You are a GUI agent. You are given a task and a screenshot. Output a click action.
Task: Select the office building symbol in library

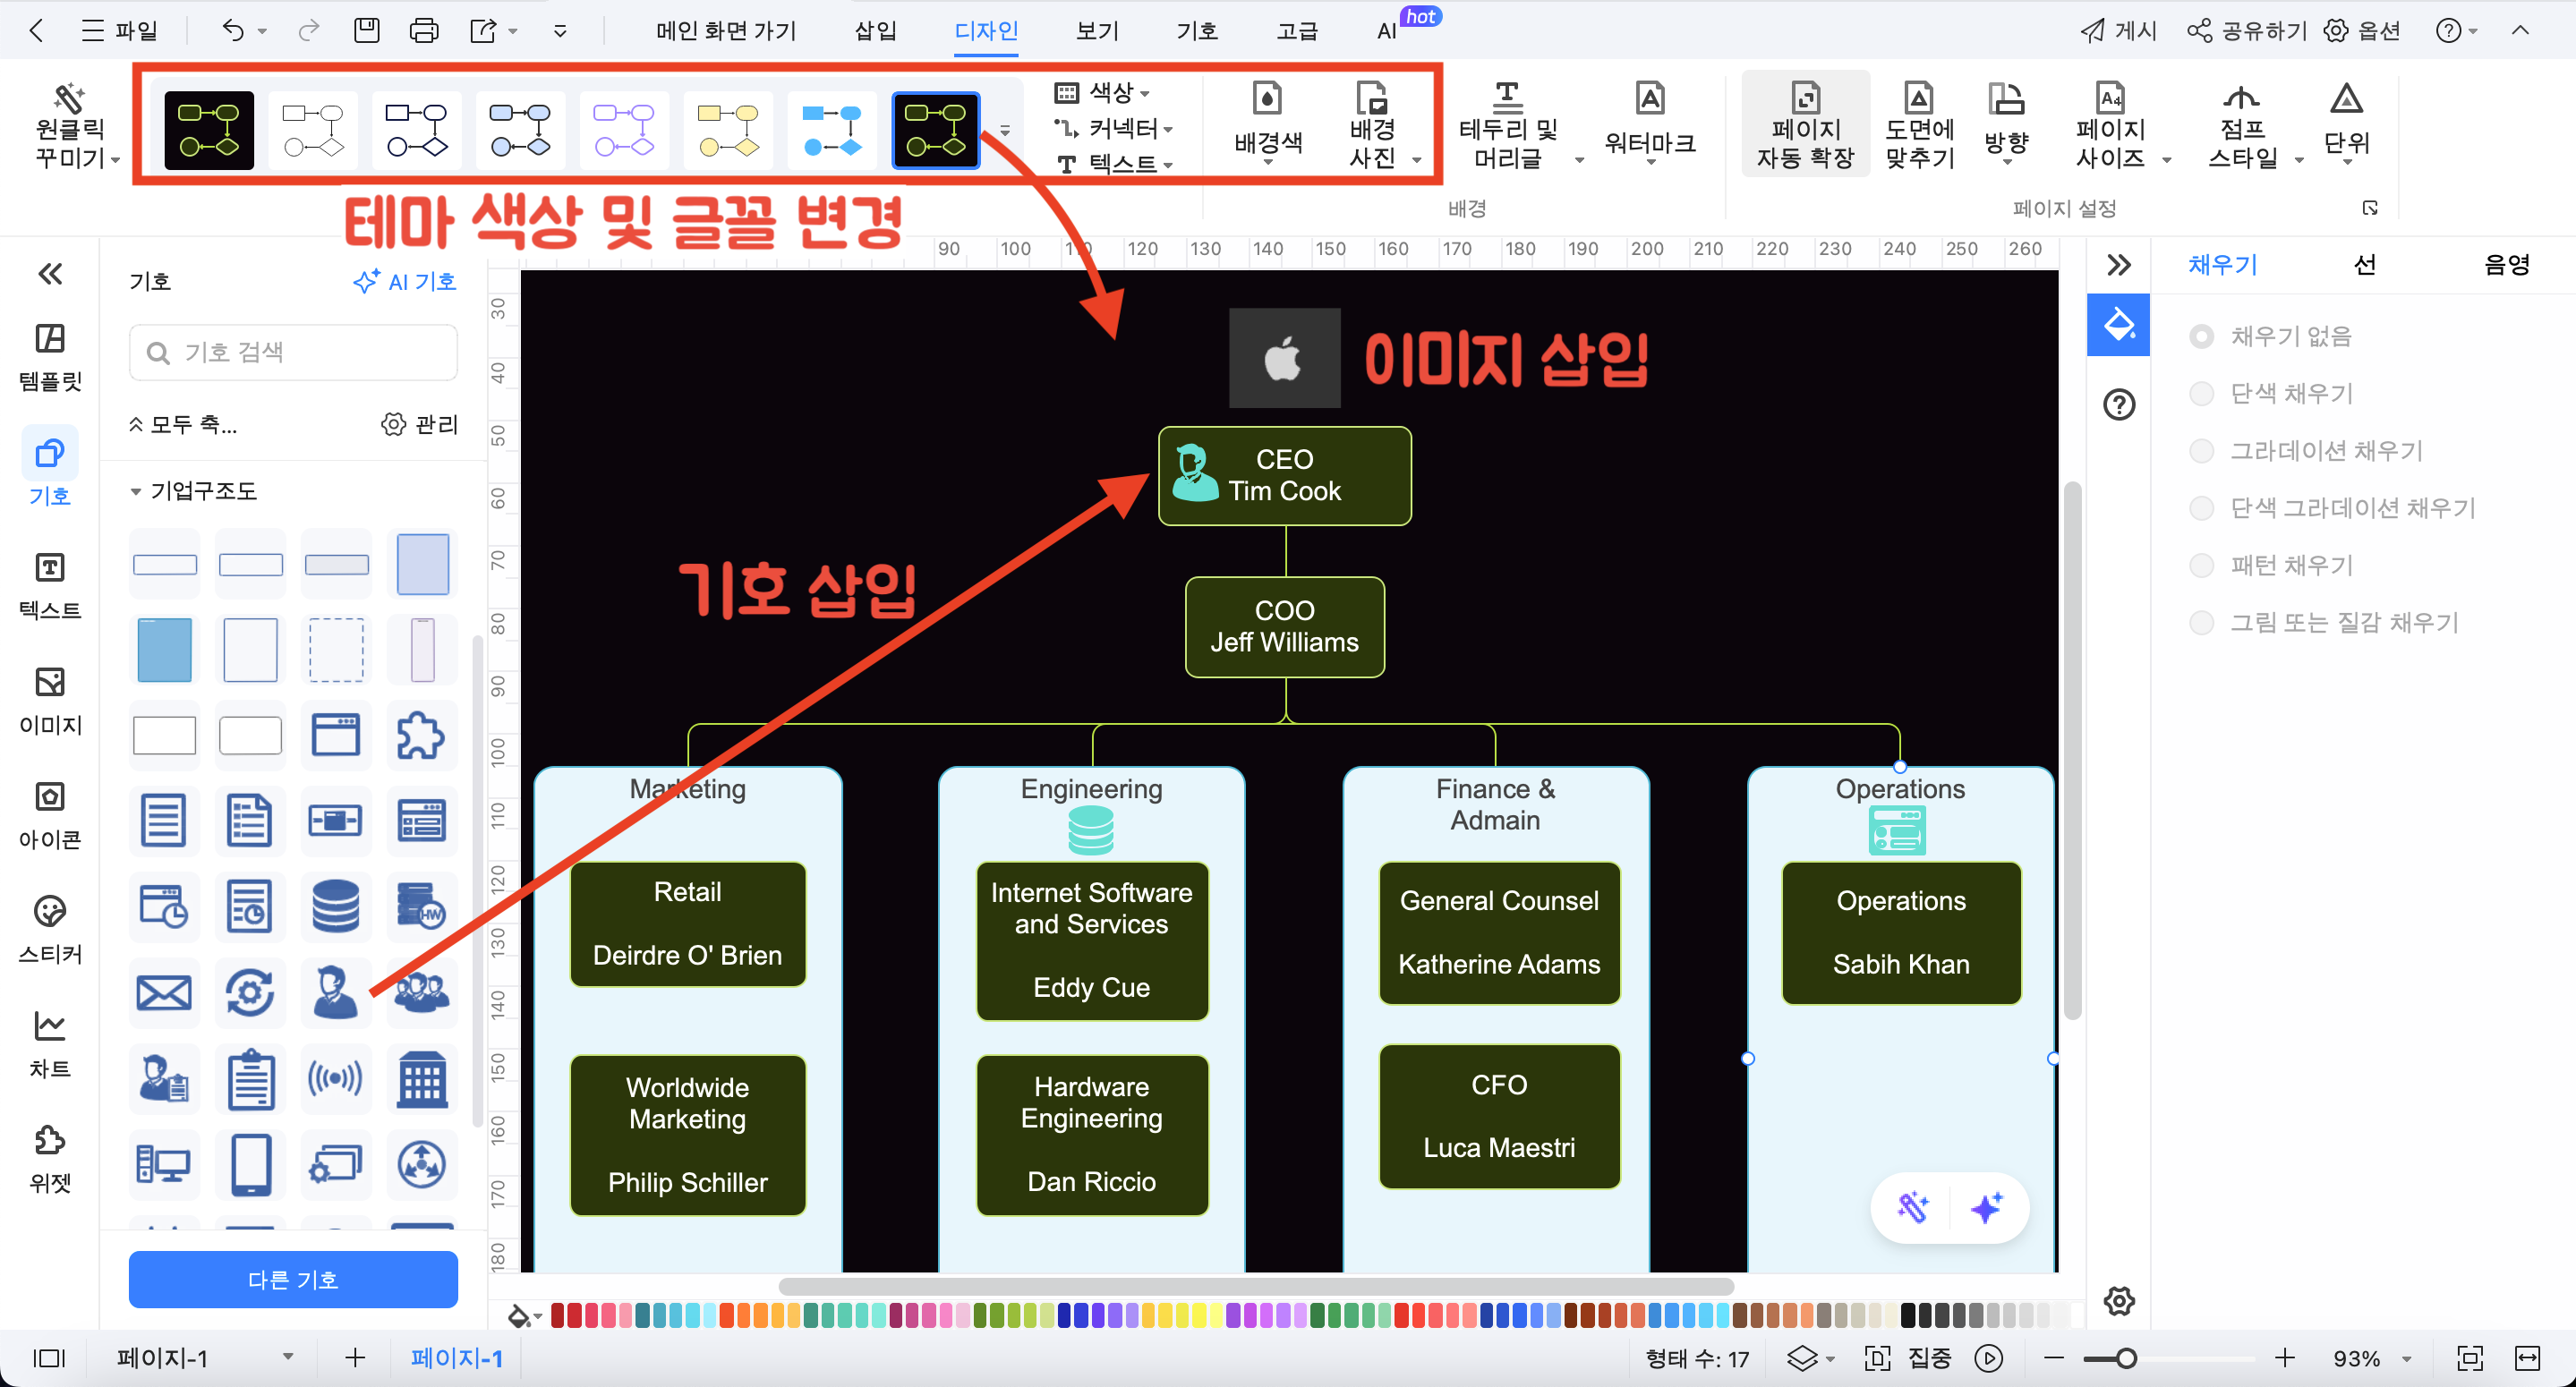pyautogui.click(x=422, y=1078)
